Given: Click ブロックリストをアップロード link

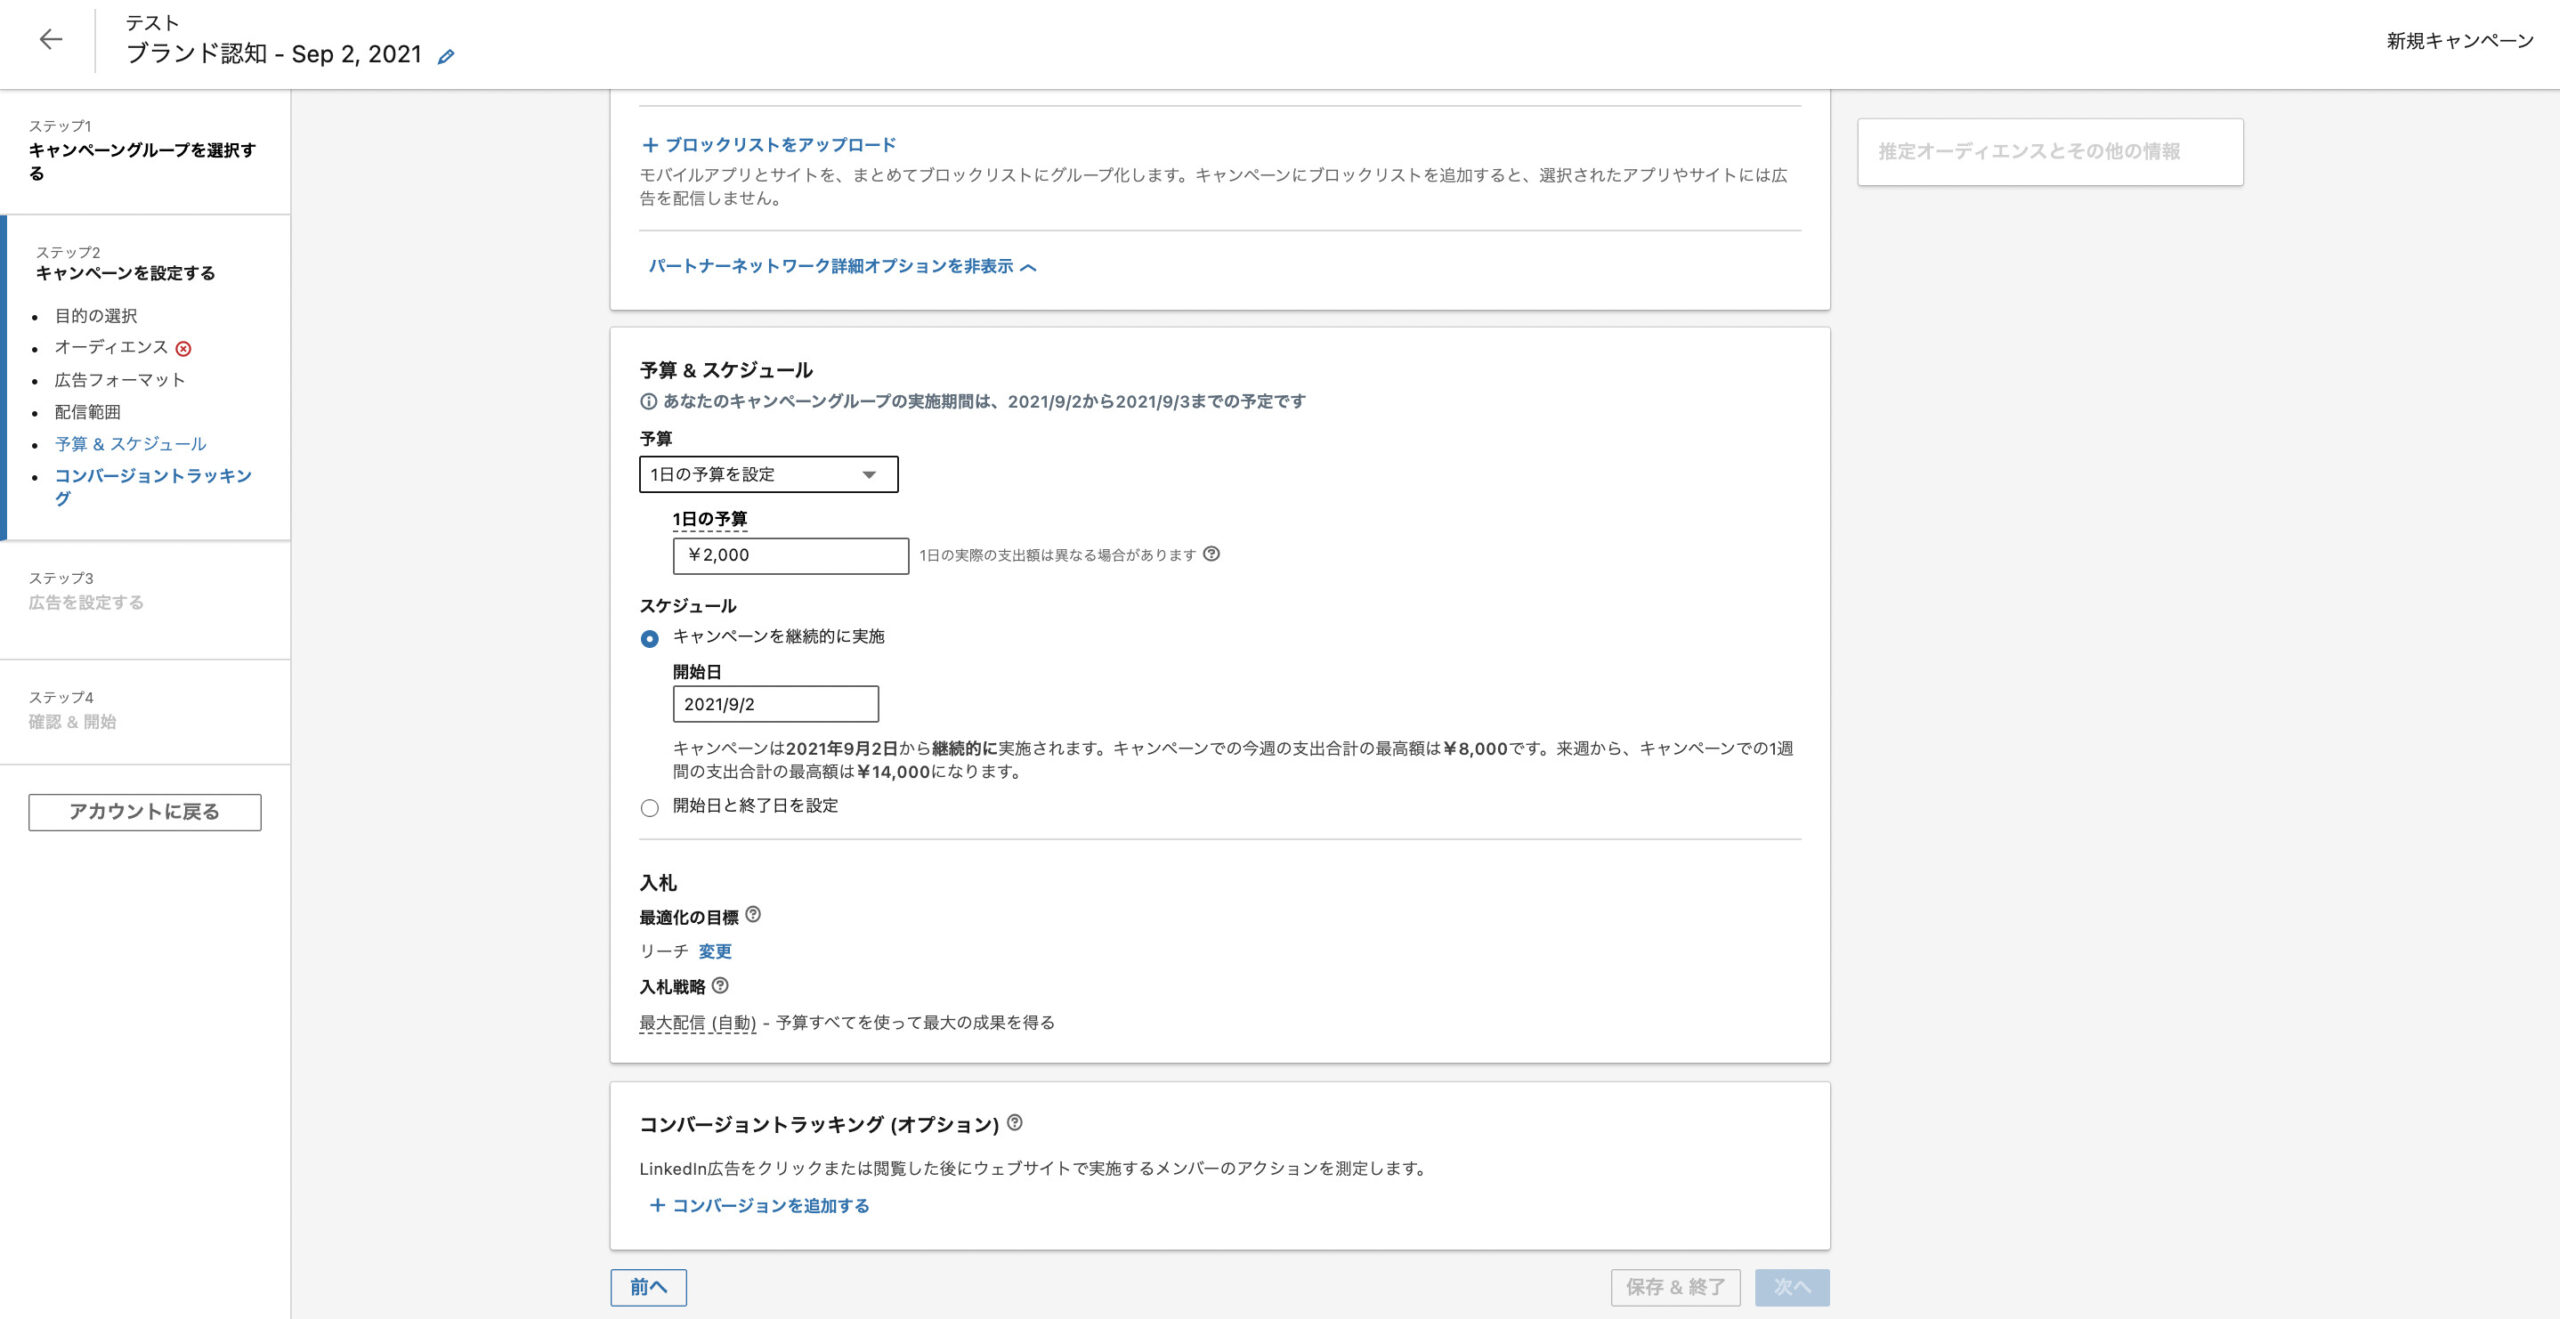Looking at the screenshot, I should click(769, 145).
